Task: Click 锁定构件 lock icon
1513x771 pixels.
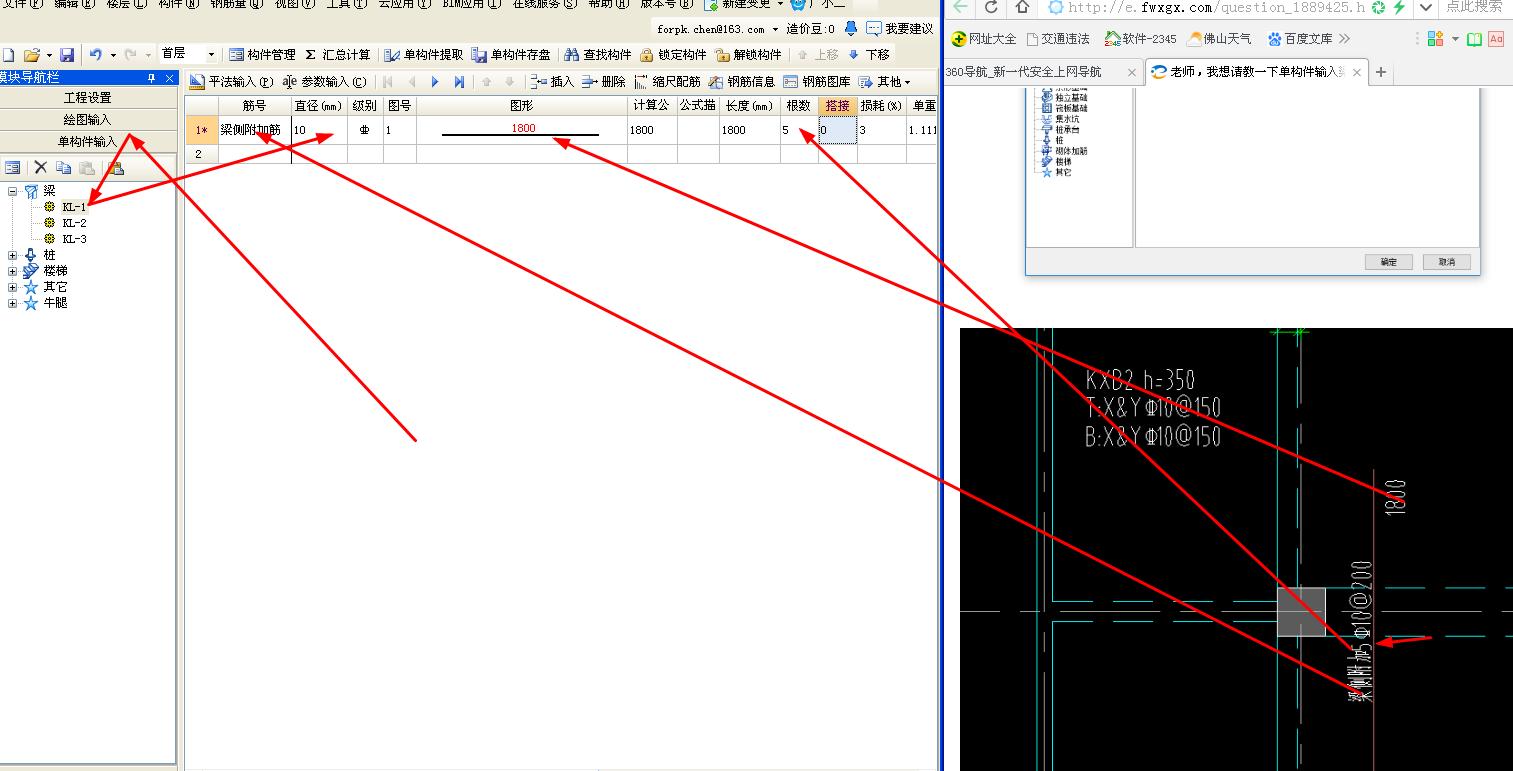Action: click(673, 55)
